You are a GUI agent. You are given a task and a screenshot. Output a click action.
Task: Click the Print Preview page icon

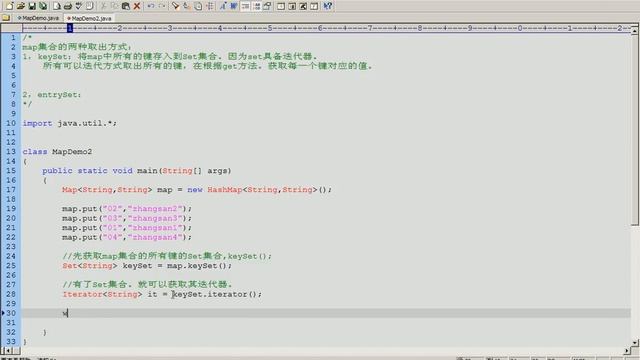[57, 6]
